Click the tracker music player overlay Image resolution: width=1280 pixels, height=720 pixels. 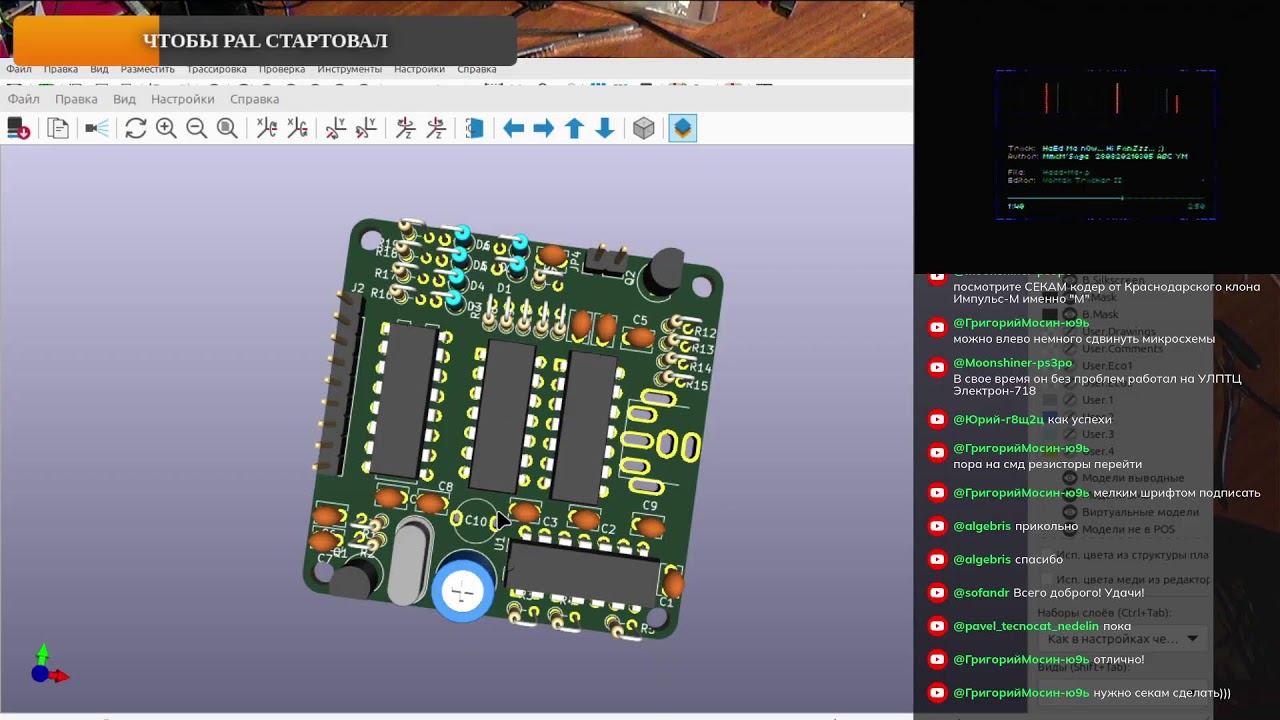(x=1106, y=145)
